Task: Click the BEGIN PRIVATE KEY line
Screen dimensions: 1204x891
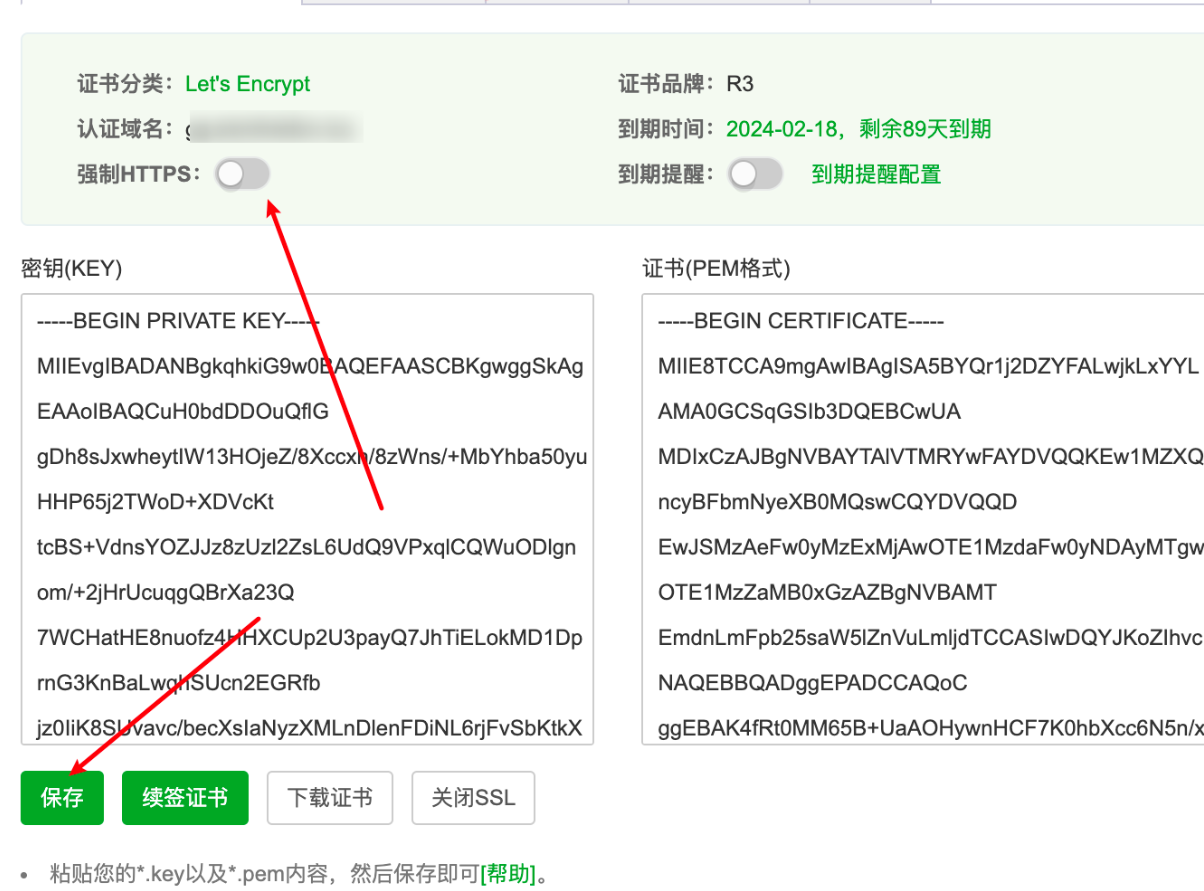Action: (178, 321)
